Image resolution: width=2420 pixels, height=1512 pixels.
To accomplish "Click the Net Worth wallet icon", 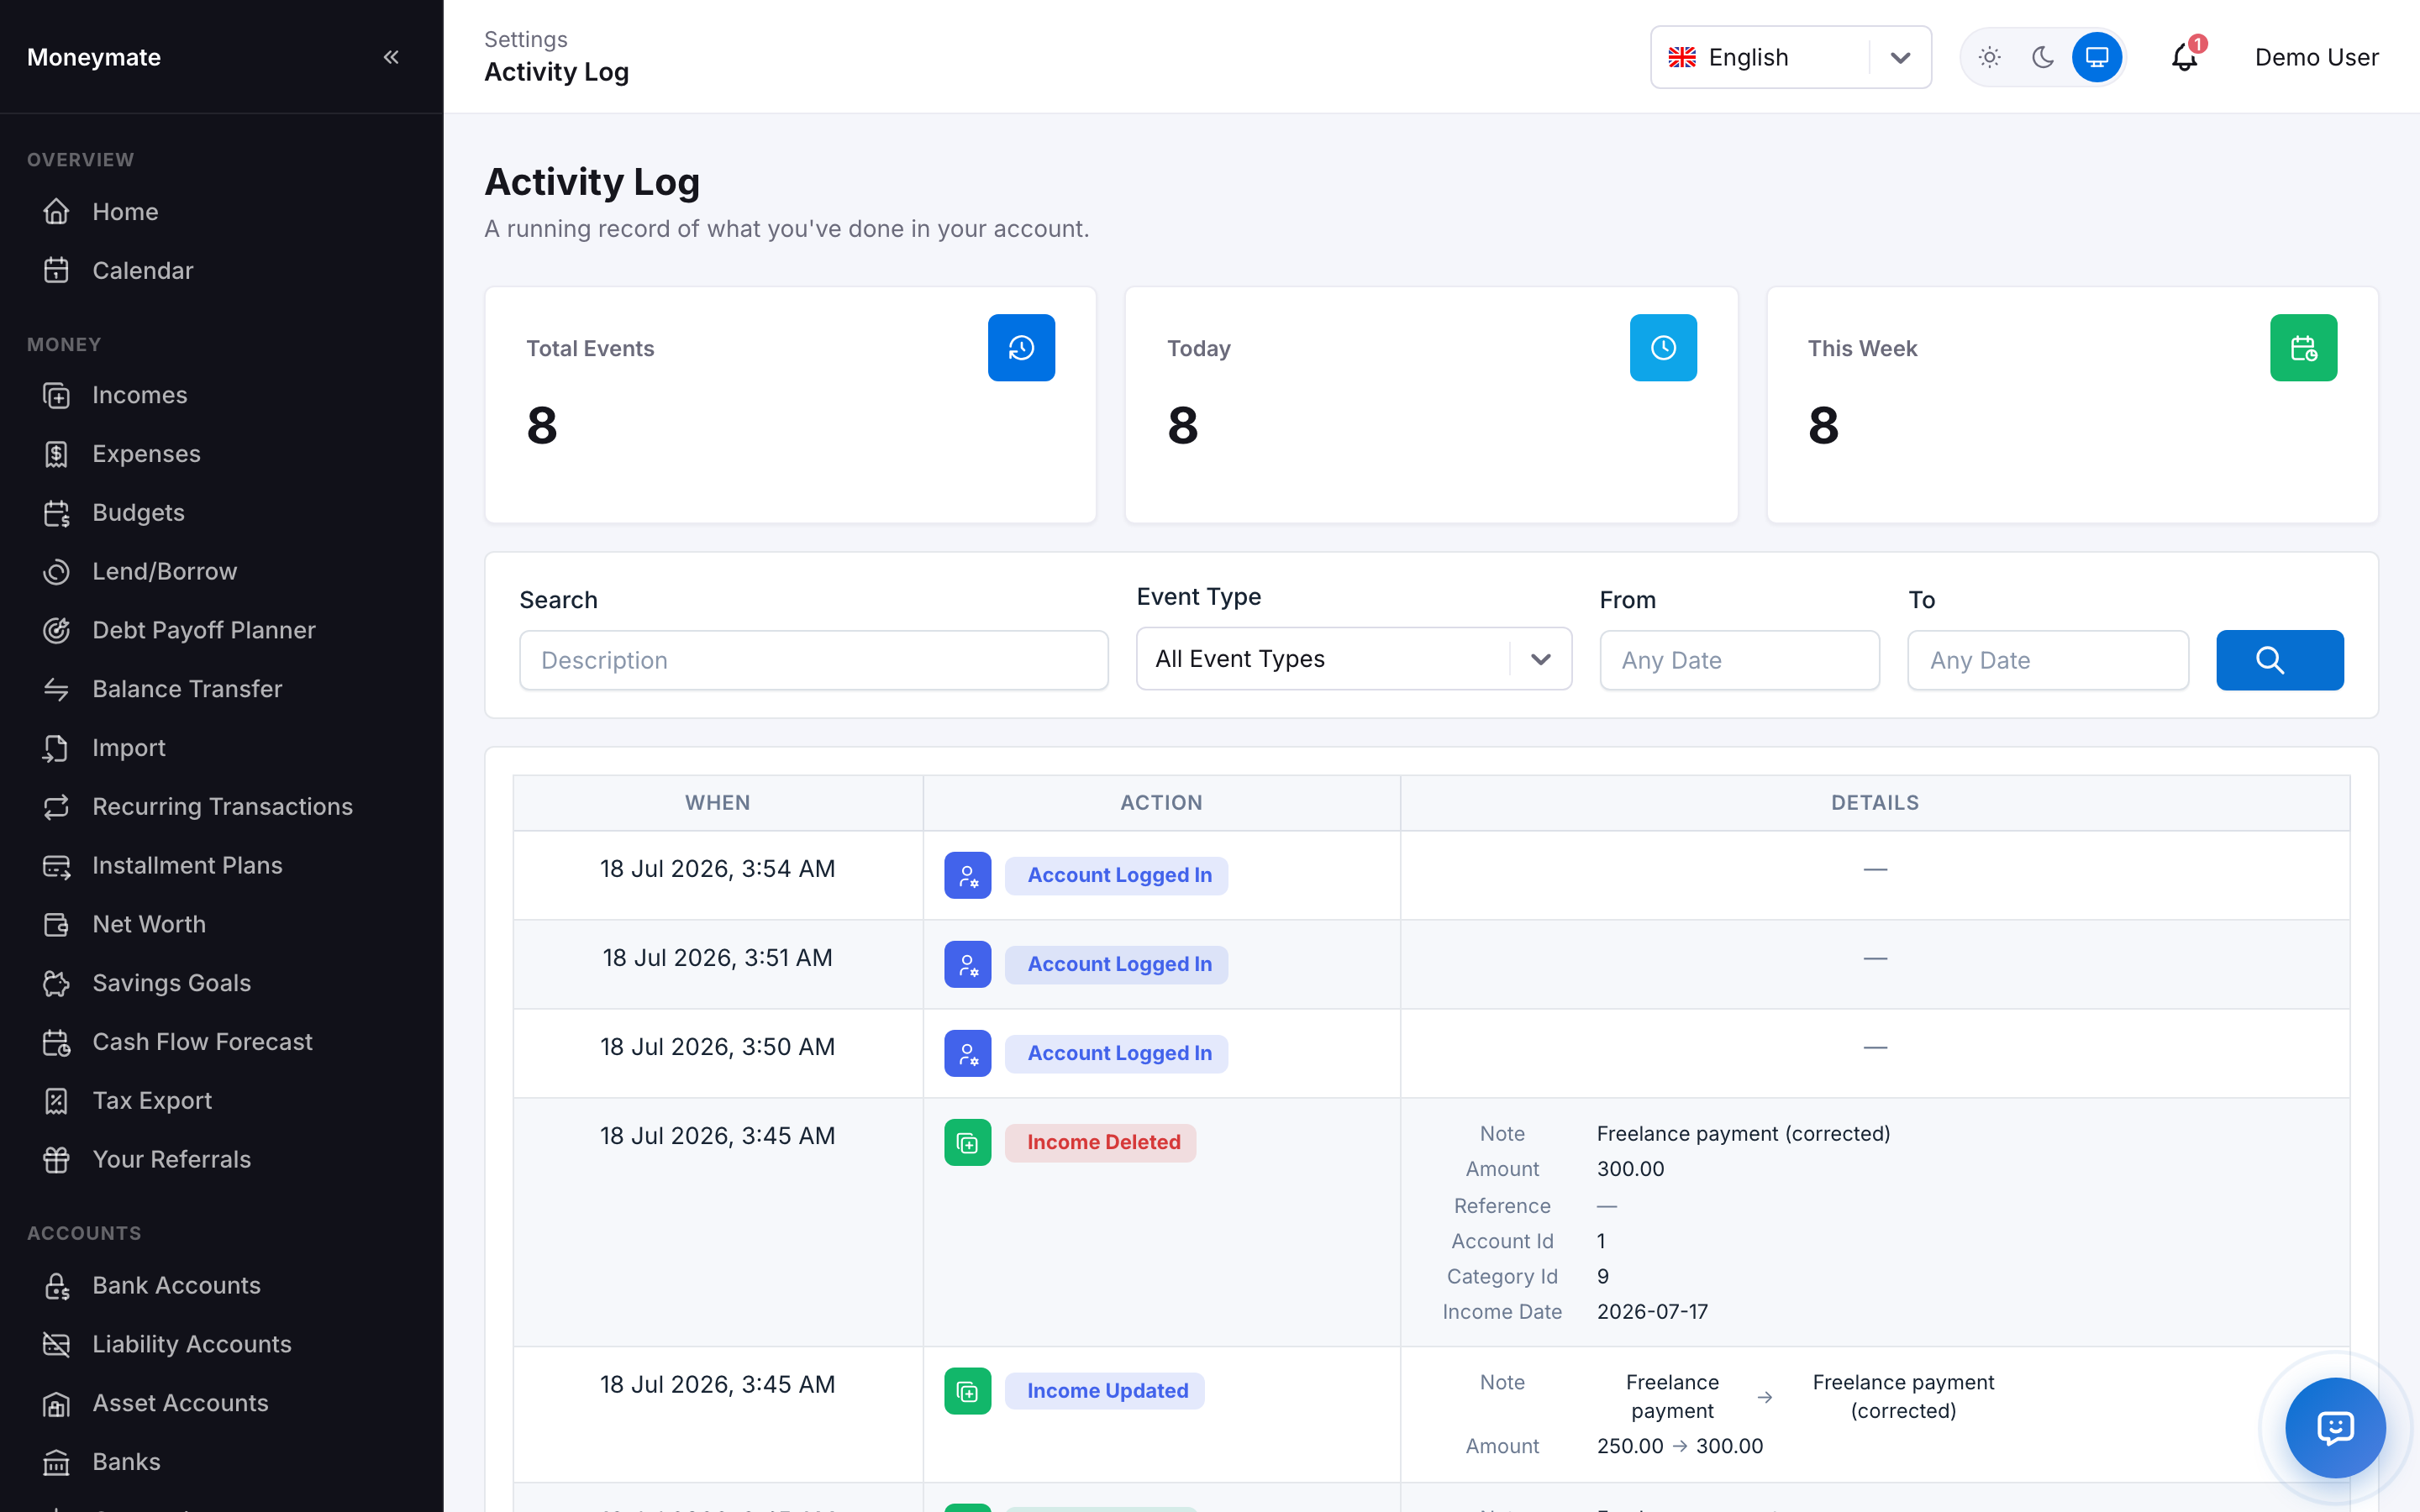I will pos(57,924).
